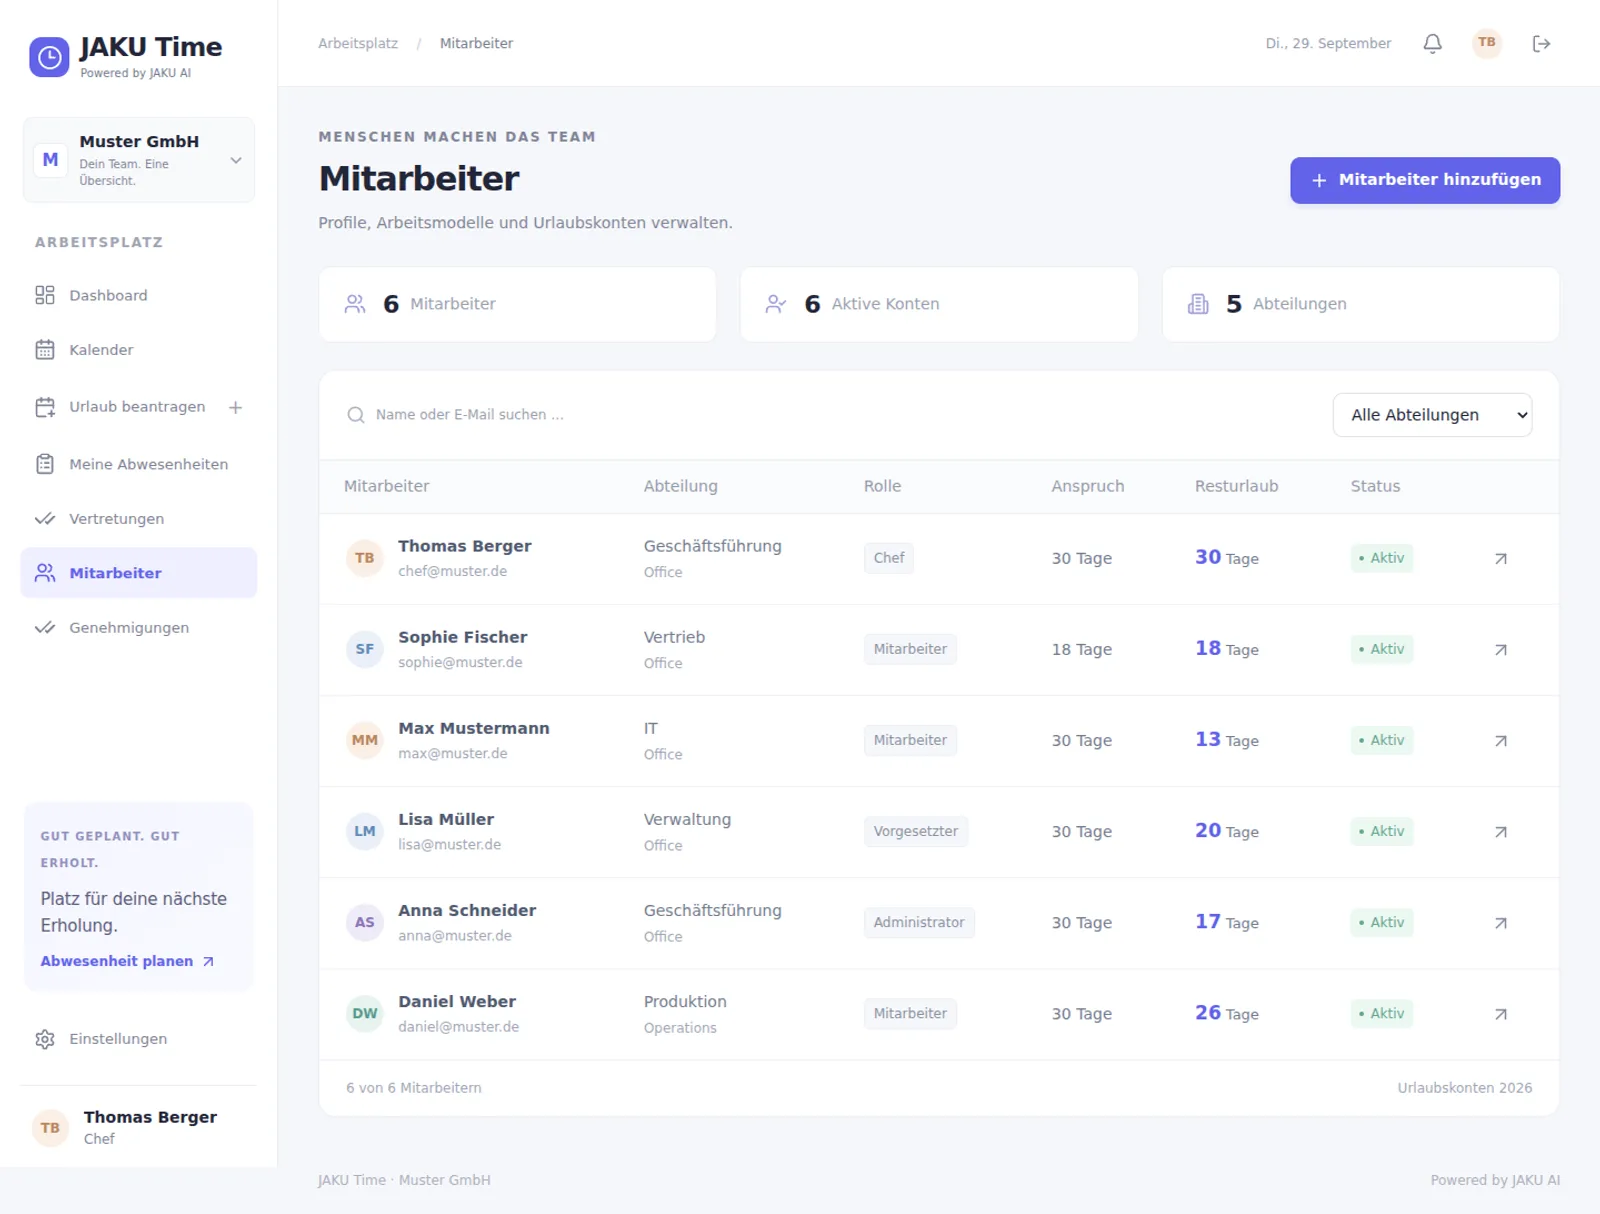Screen dimensions: 1600x1214
Task: Click the Administrator role badge
Action: pos(919,922)
